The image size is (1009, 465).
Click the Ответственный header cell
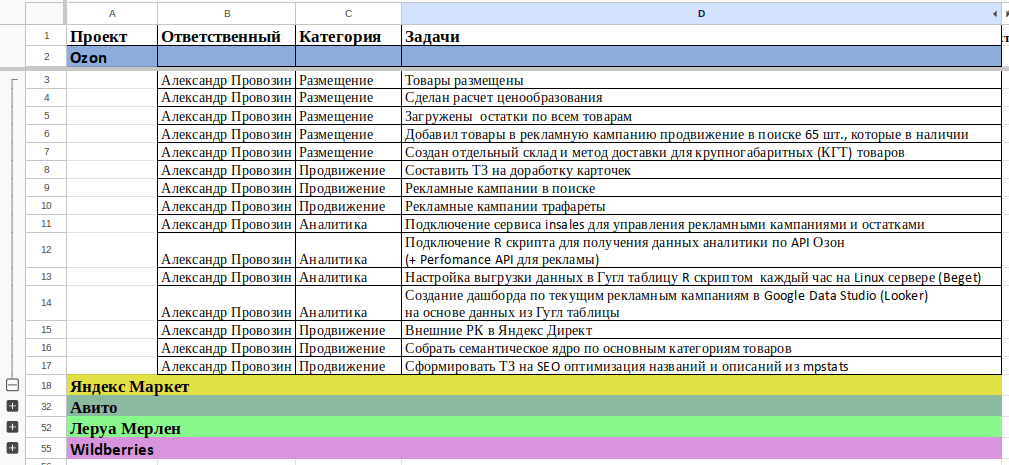pyautogui.click(x=227, y=36)
